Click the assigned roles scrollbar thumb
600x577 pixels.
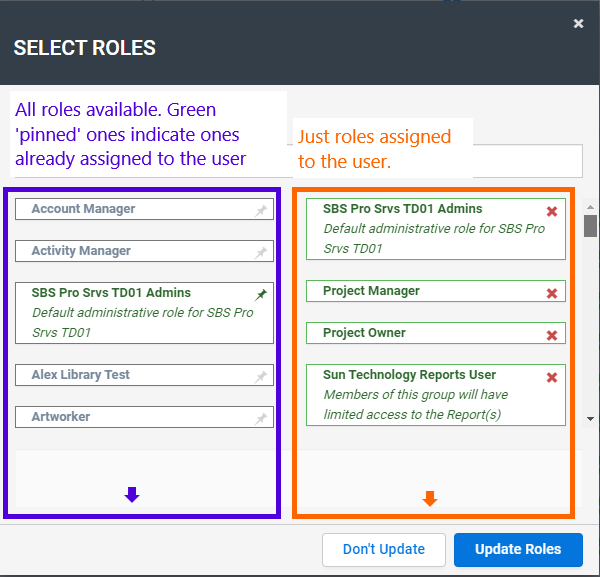click(x=590, y=226)
